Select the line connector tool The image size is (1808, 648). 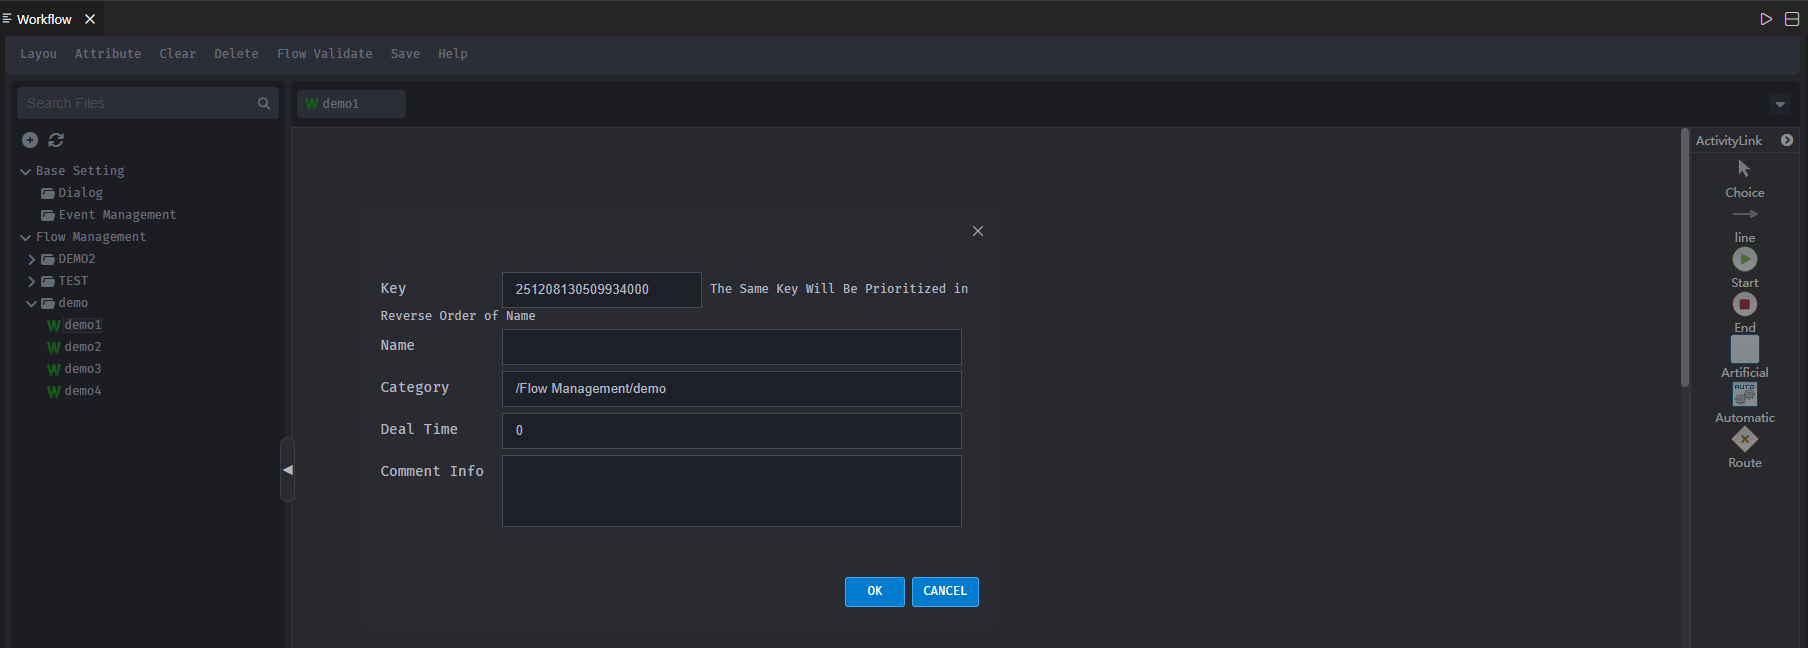1744,215
